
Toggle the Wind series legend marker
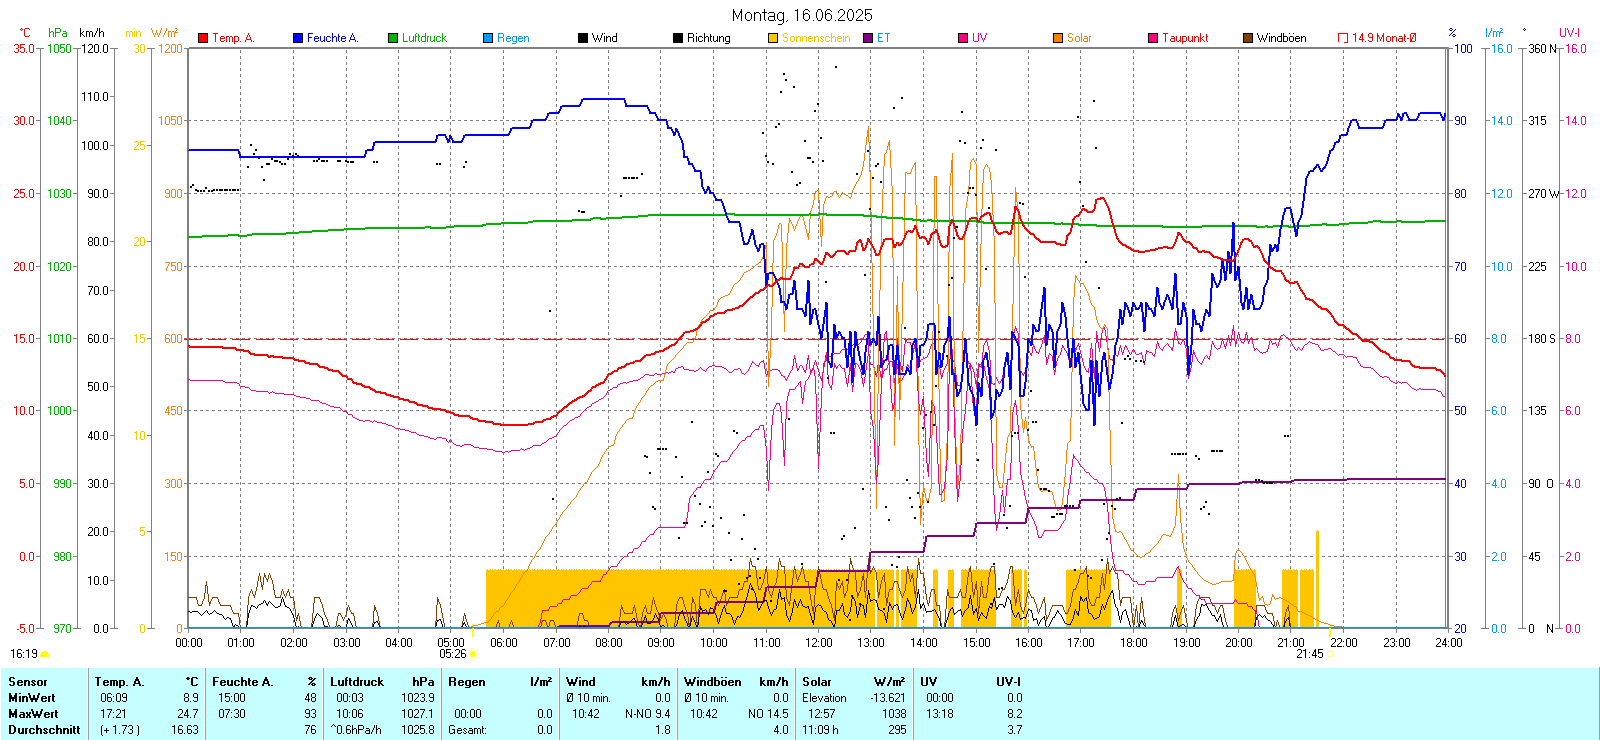pos(583,38)
